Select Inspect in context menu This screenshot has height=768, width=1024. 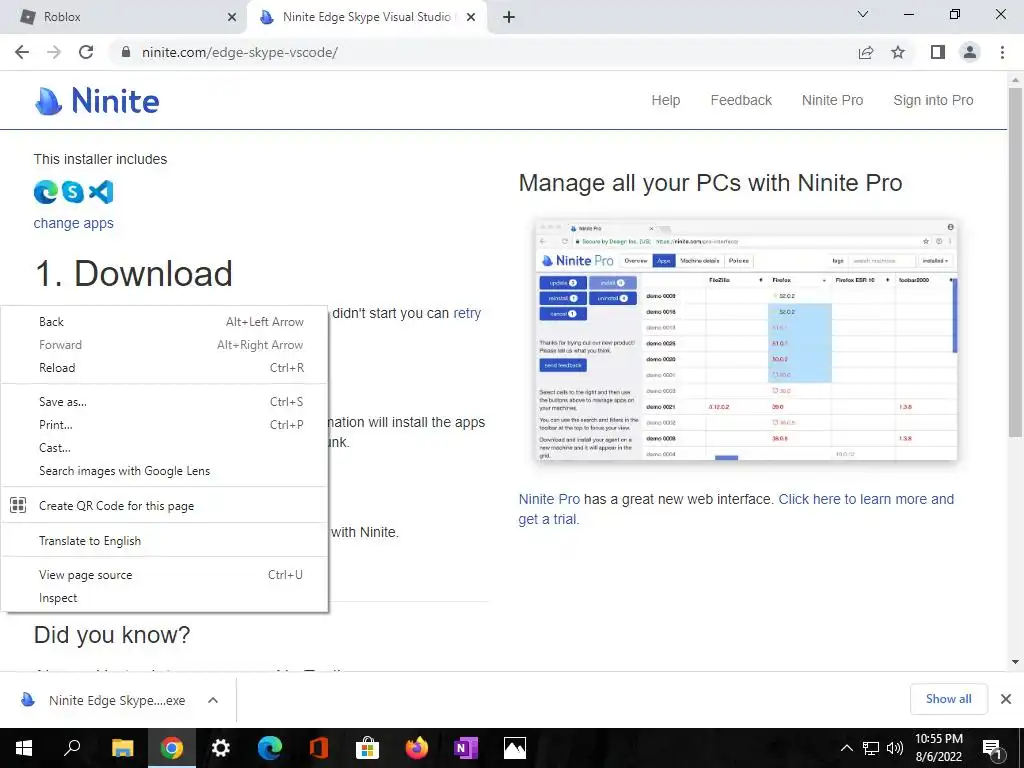165,598
